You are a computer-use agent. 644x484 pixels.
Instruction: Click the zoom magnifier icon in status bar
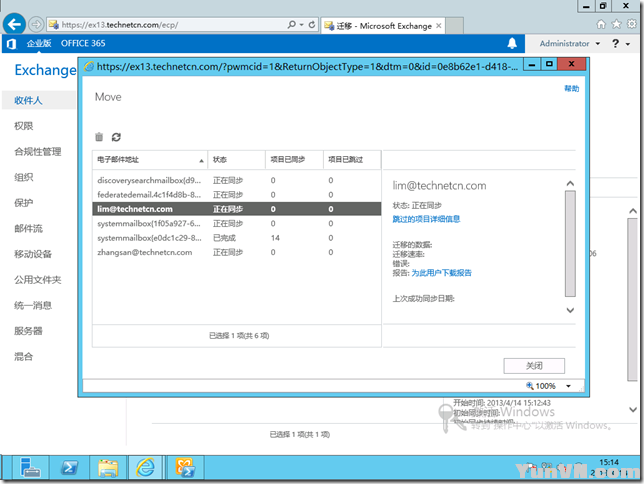click(530, 385)
